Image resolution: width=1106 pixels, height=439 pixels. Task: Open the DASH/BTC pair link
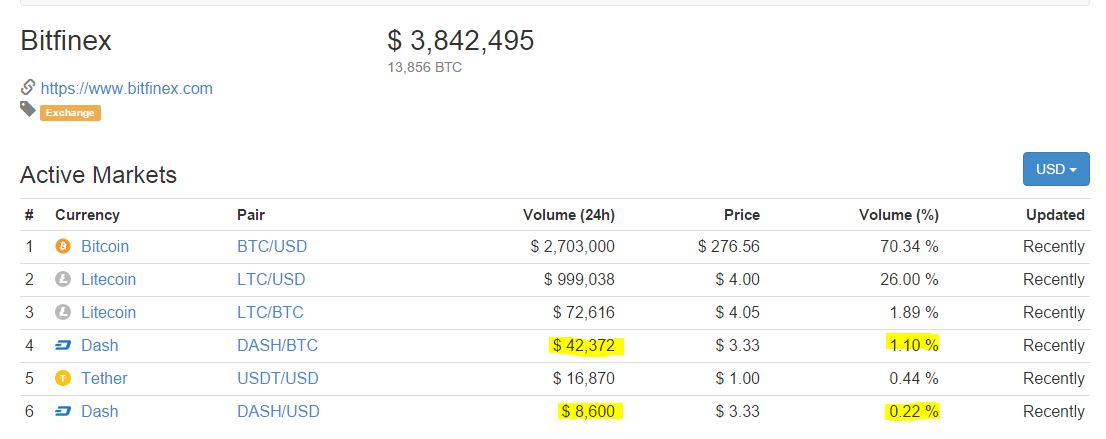(x=278, y=346)
